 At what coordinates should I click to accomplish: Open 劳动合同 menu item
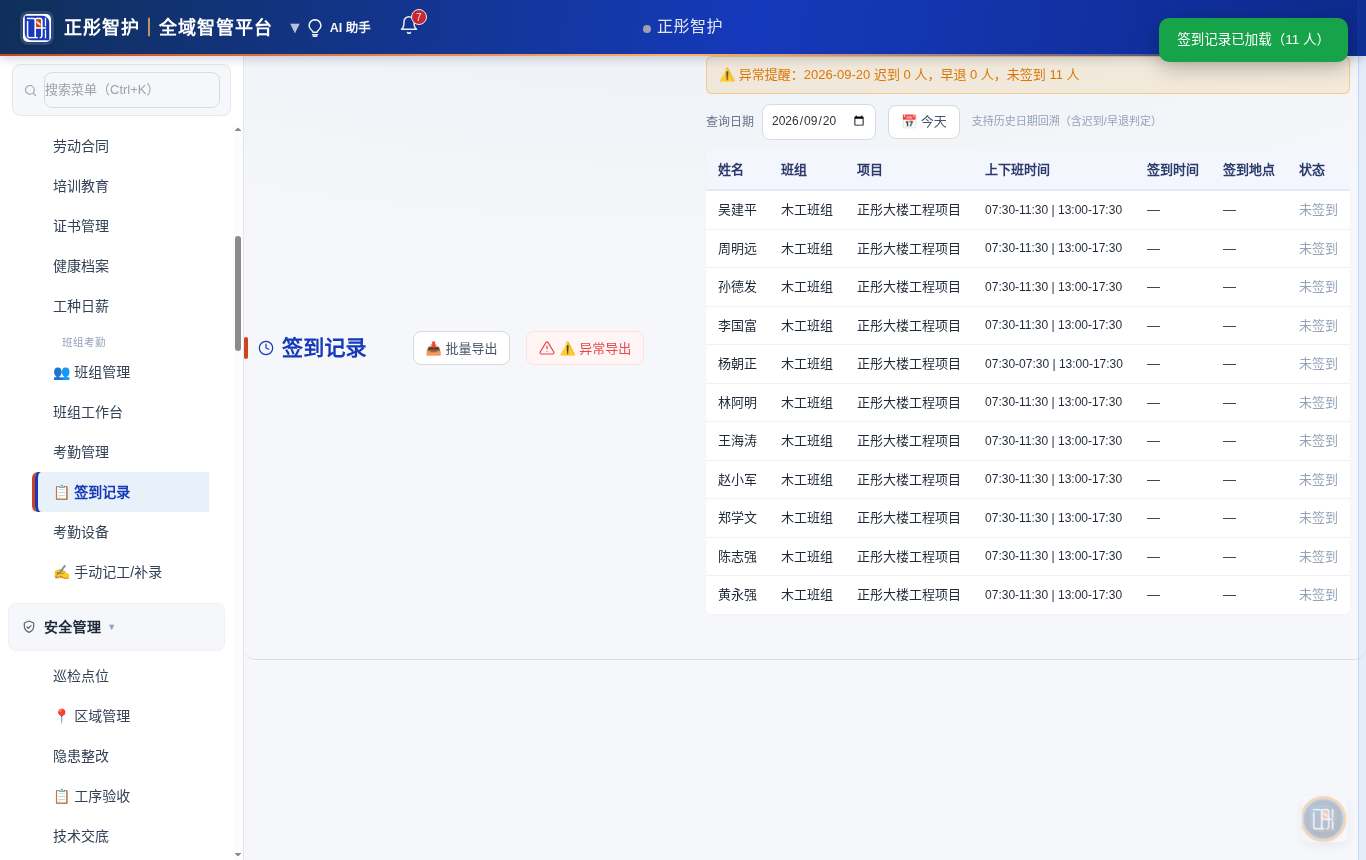coord(81,146)
